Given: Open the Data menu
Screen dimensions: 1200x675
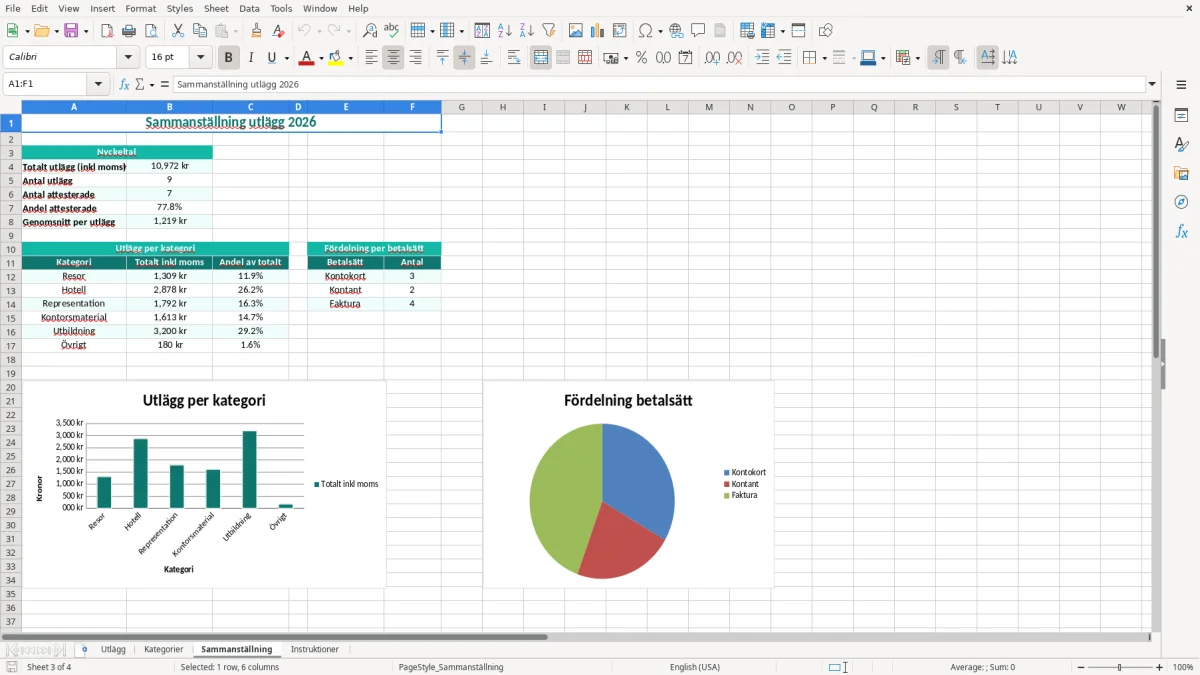Looking at the screenshot, I should tap(249, 8).
